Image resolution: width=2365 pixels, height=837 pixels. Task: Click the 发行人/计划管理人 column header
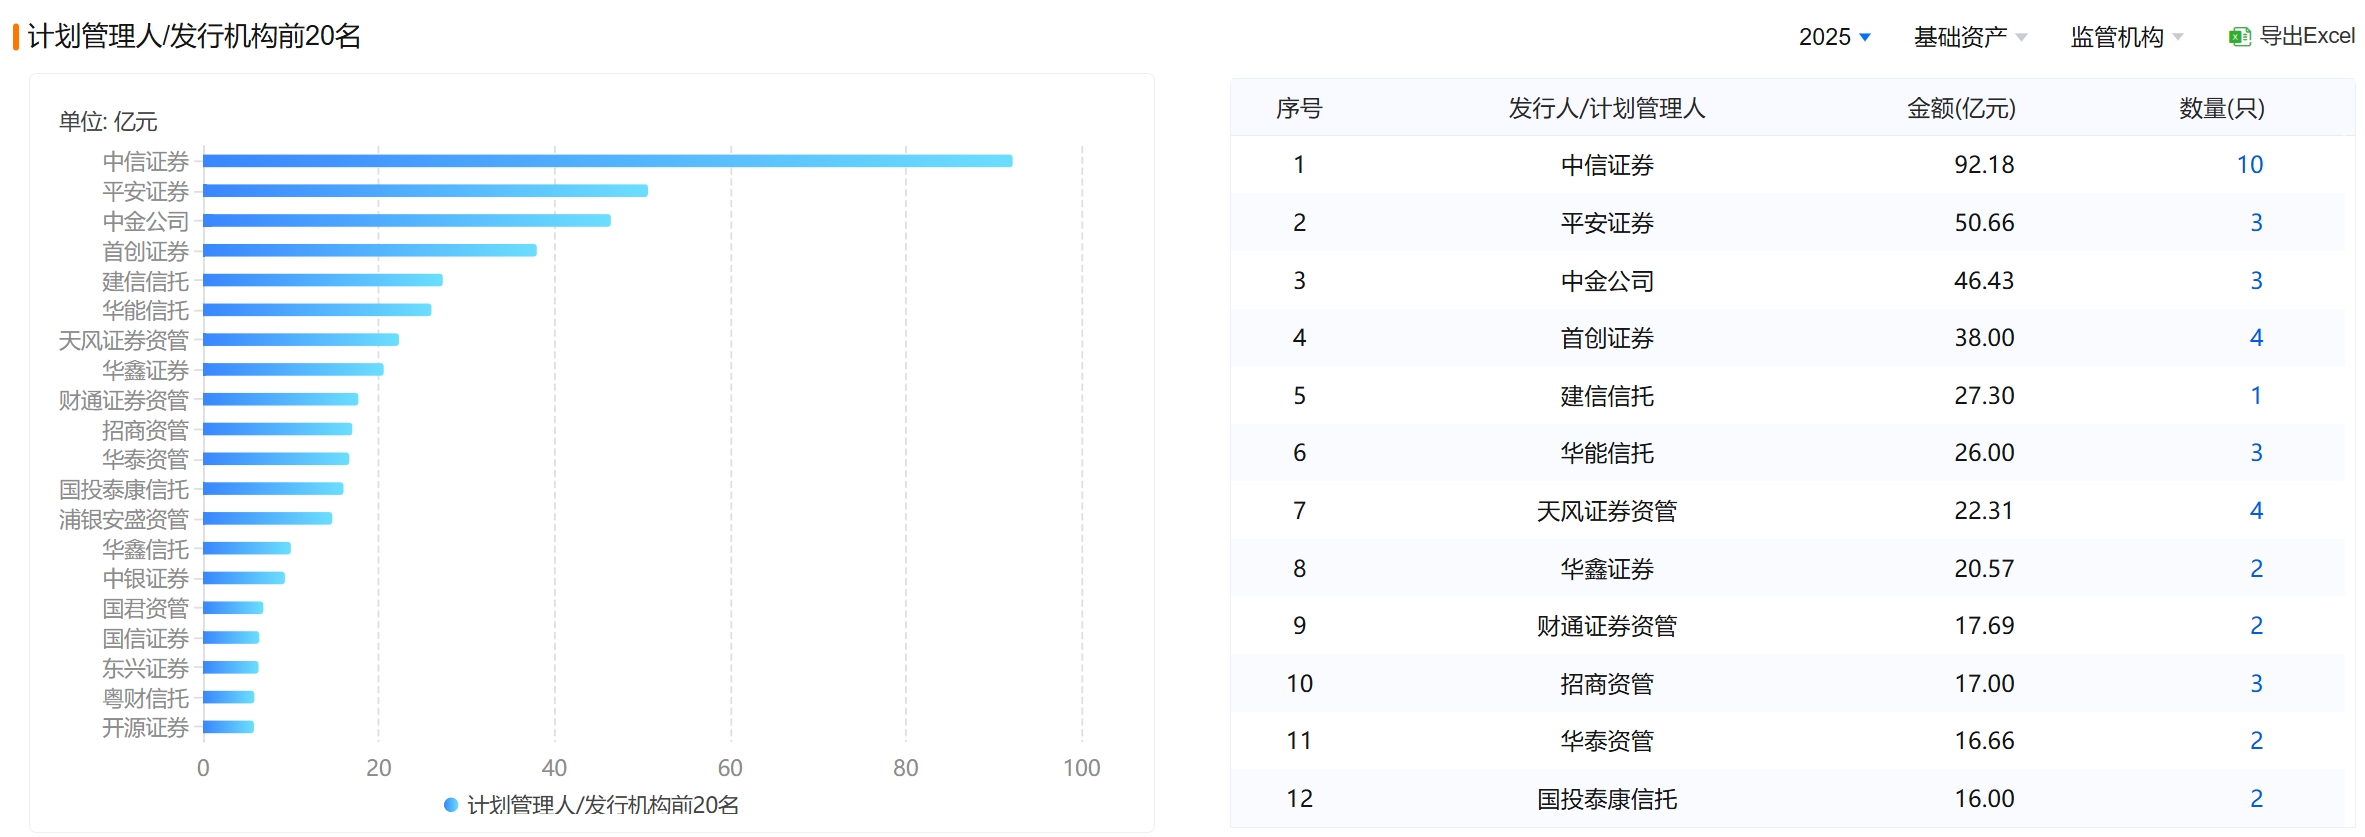pyautogui.click(x=1606, y=108)
